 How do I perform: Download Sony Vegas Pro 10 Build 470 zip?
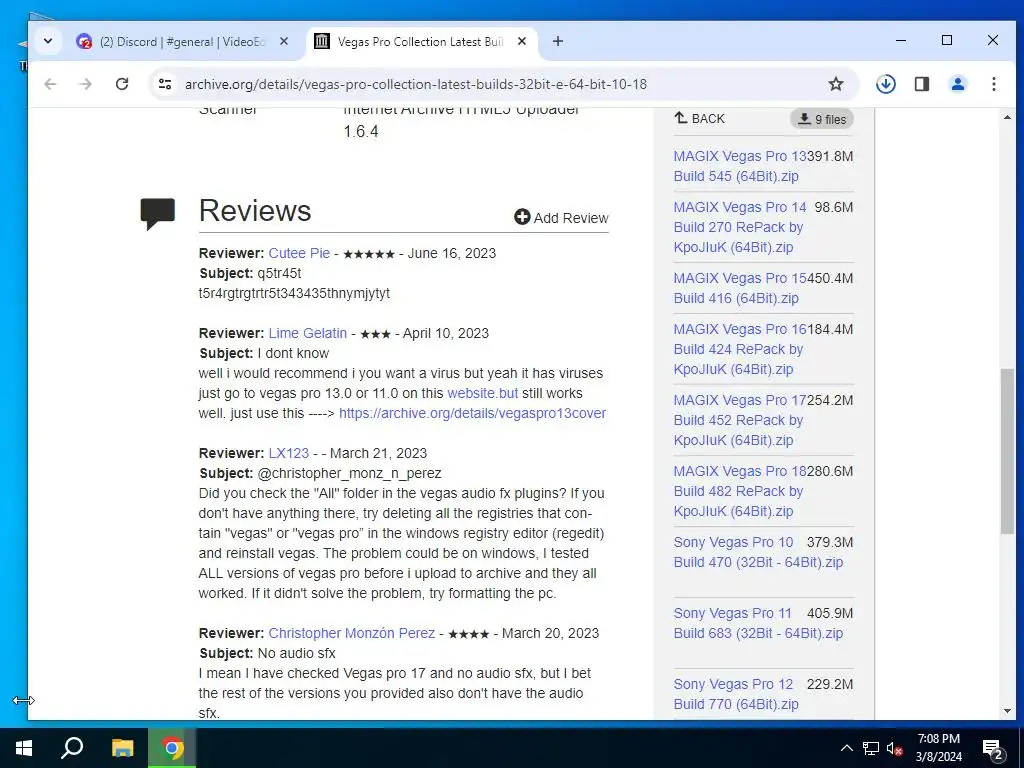point(758,552)
